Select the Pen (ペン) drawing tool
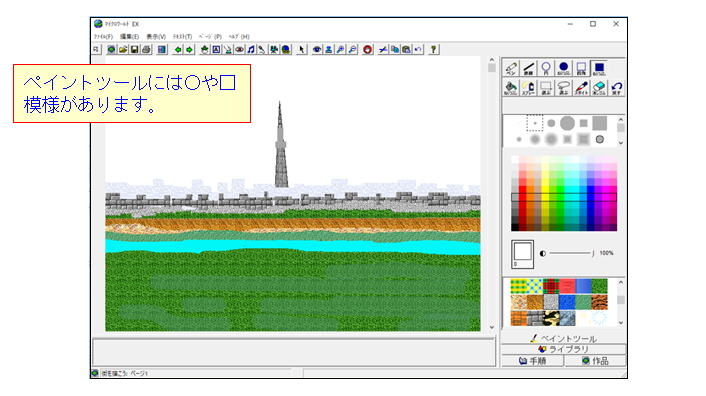Viewport: 706px width, 396px height. [511, 68]
